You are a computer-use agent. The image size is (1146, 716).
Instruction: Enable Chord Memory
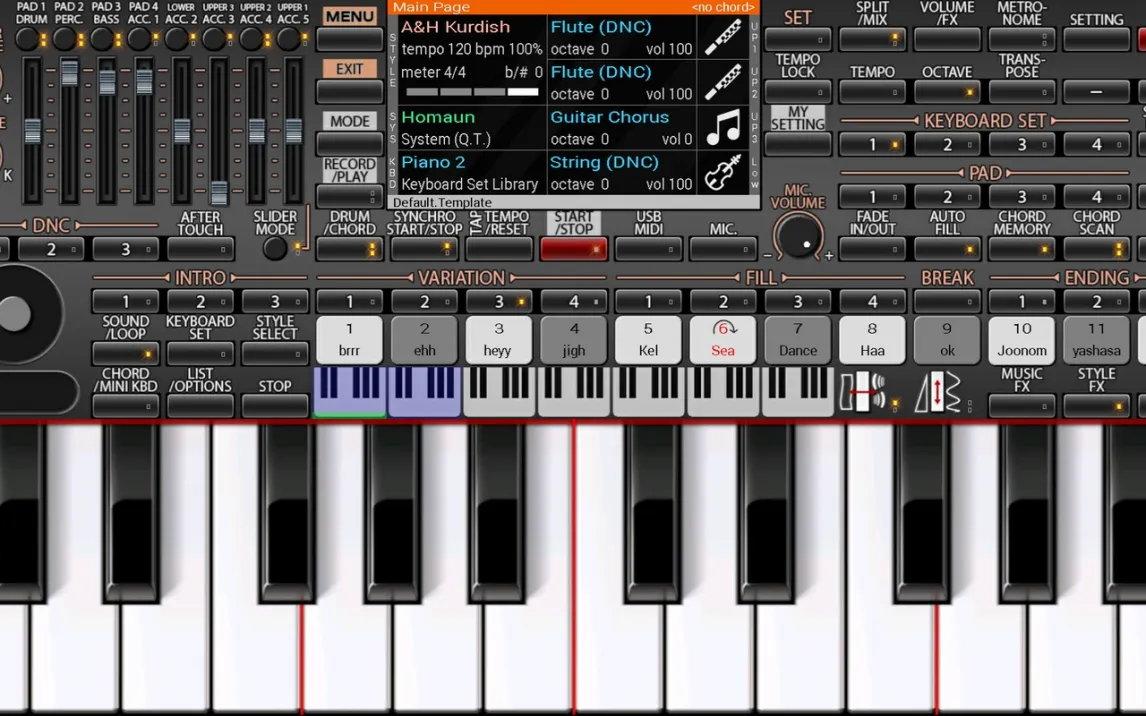coord(1021,249)
